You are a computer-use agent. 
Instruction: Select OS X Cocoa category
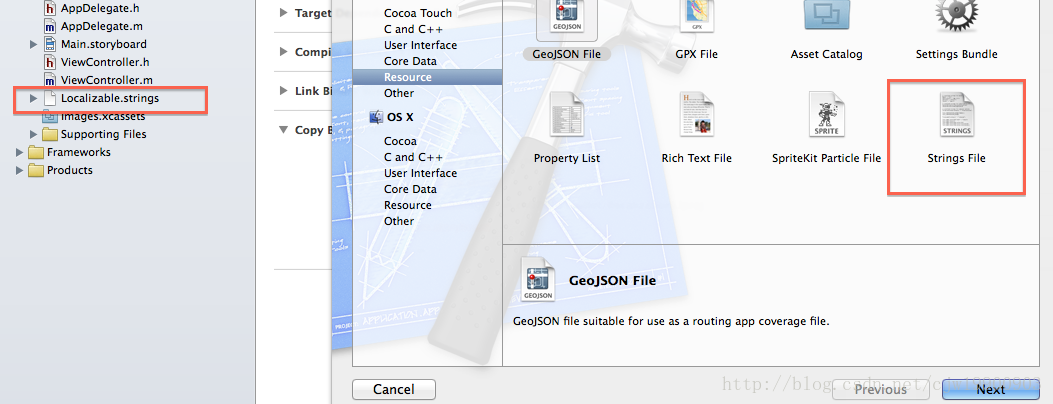click(x=400, y=141)
